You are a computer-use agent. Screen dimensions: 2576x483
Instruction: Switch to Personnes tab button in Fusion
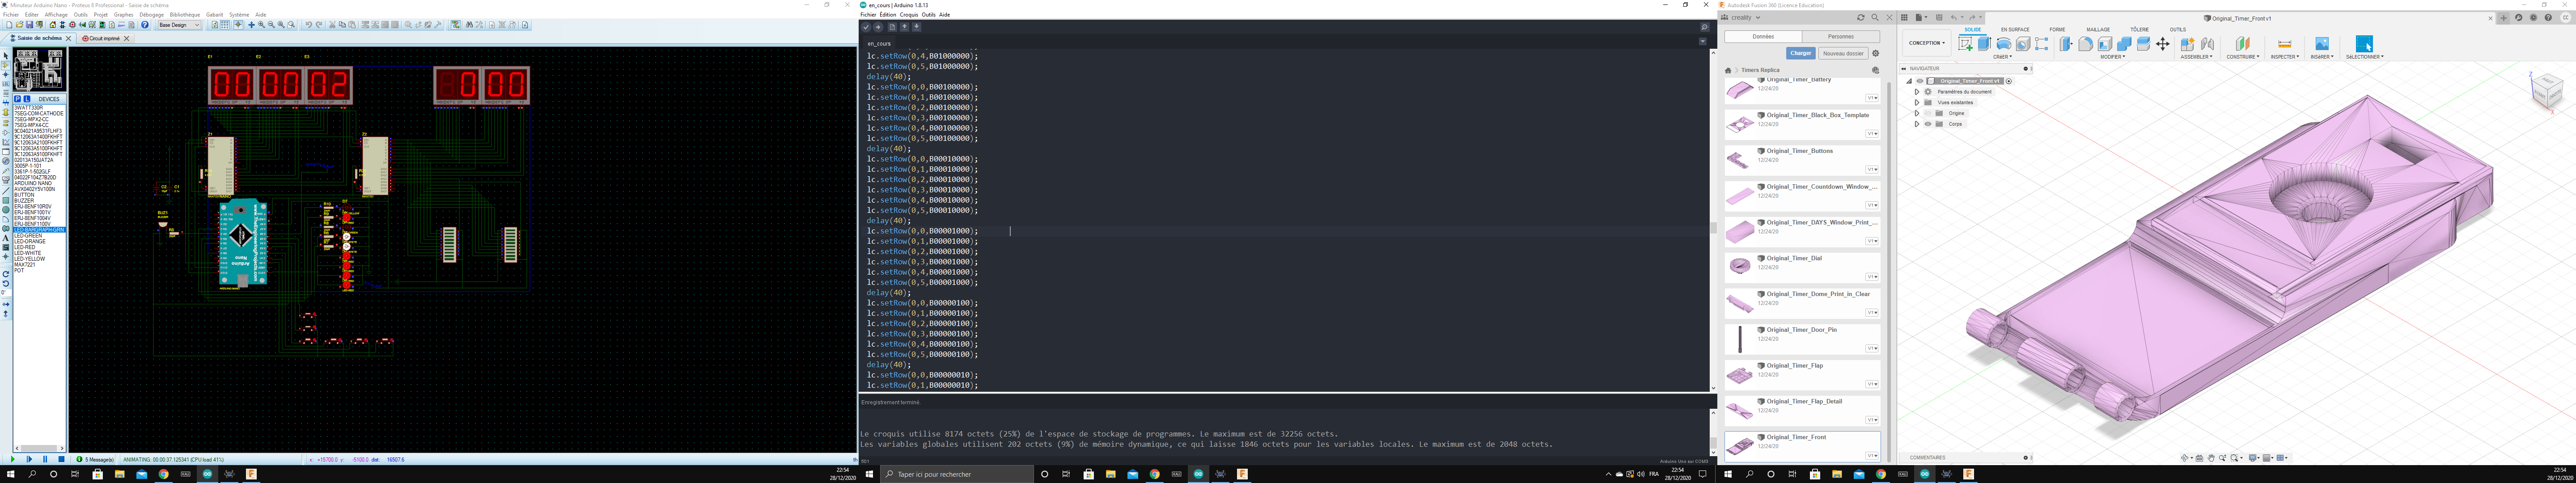coord(1841,37)
